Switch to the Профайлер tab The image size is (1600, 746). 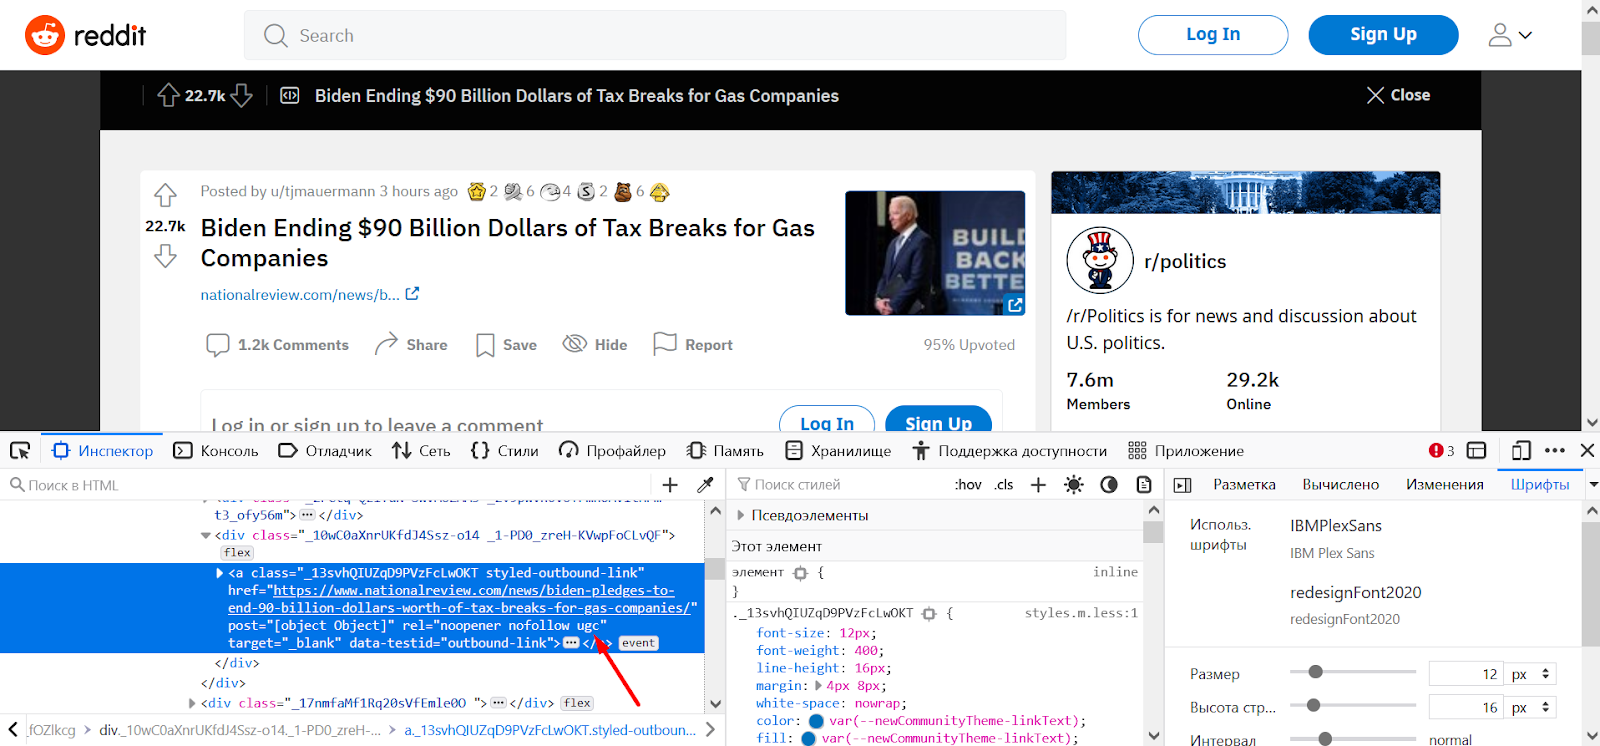pyautogui.click(x=612, y=451)
